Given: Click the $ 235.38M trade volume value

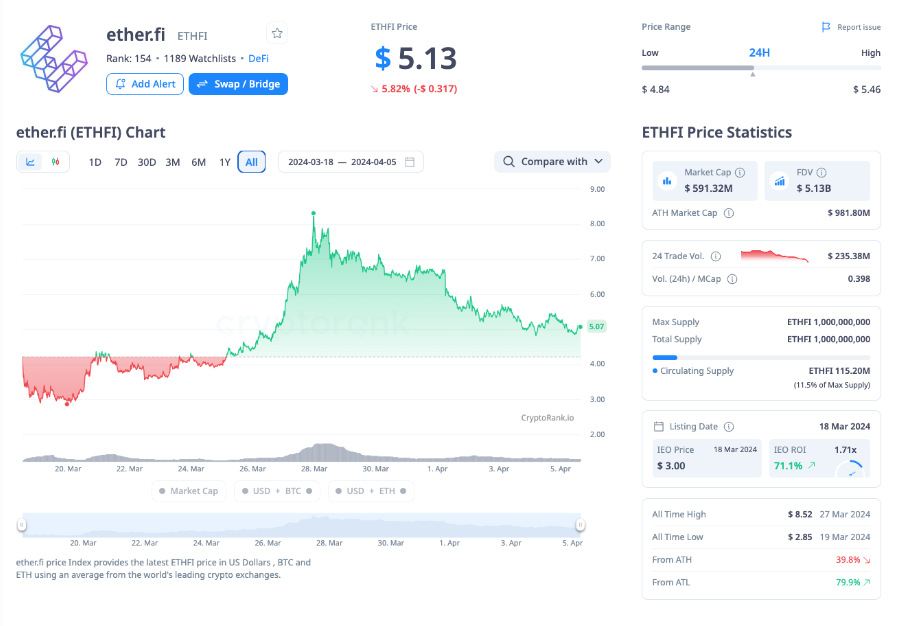Looking at the screenshot, I should 849,256.
